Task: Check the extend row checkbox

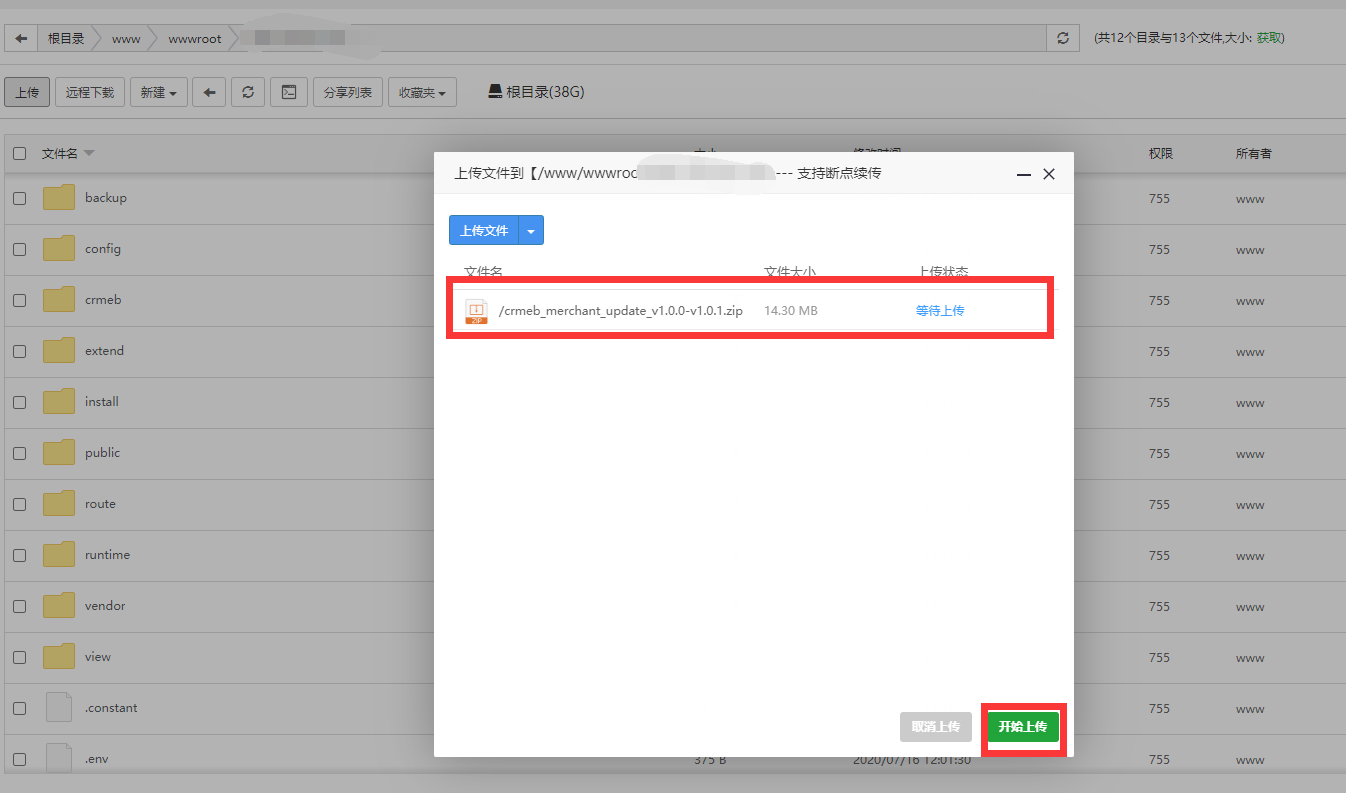Action: coord(19,351)
